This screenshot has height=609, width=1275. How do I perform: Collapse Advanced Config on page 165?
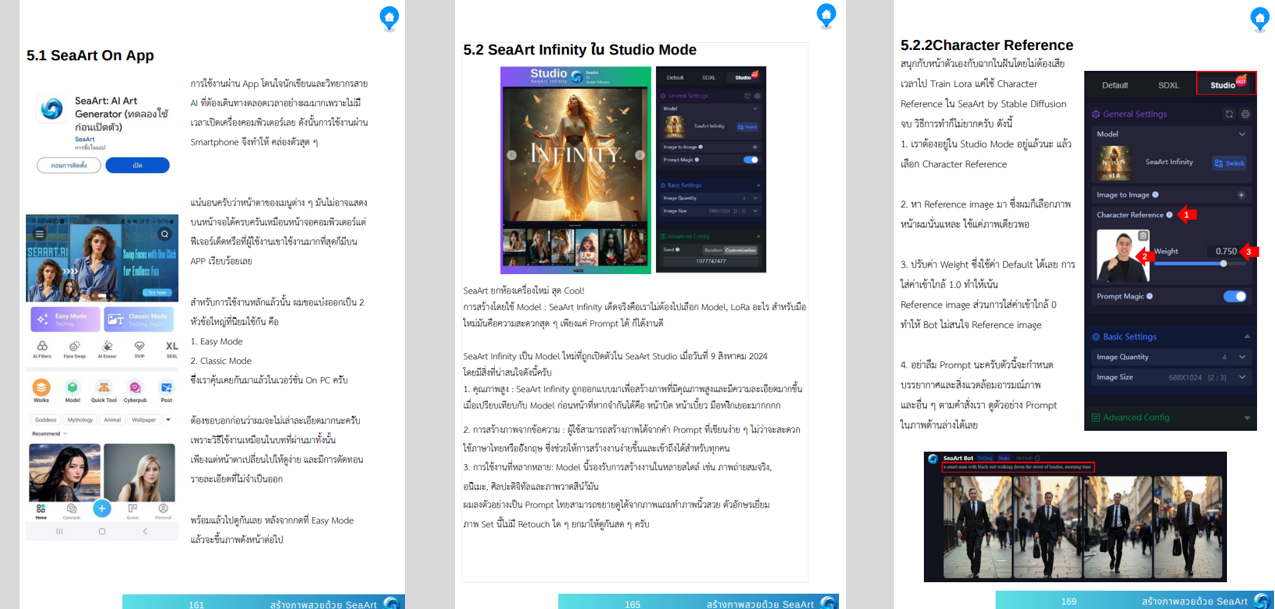(758, 236)
